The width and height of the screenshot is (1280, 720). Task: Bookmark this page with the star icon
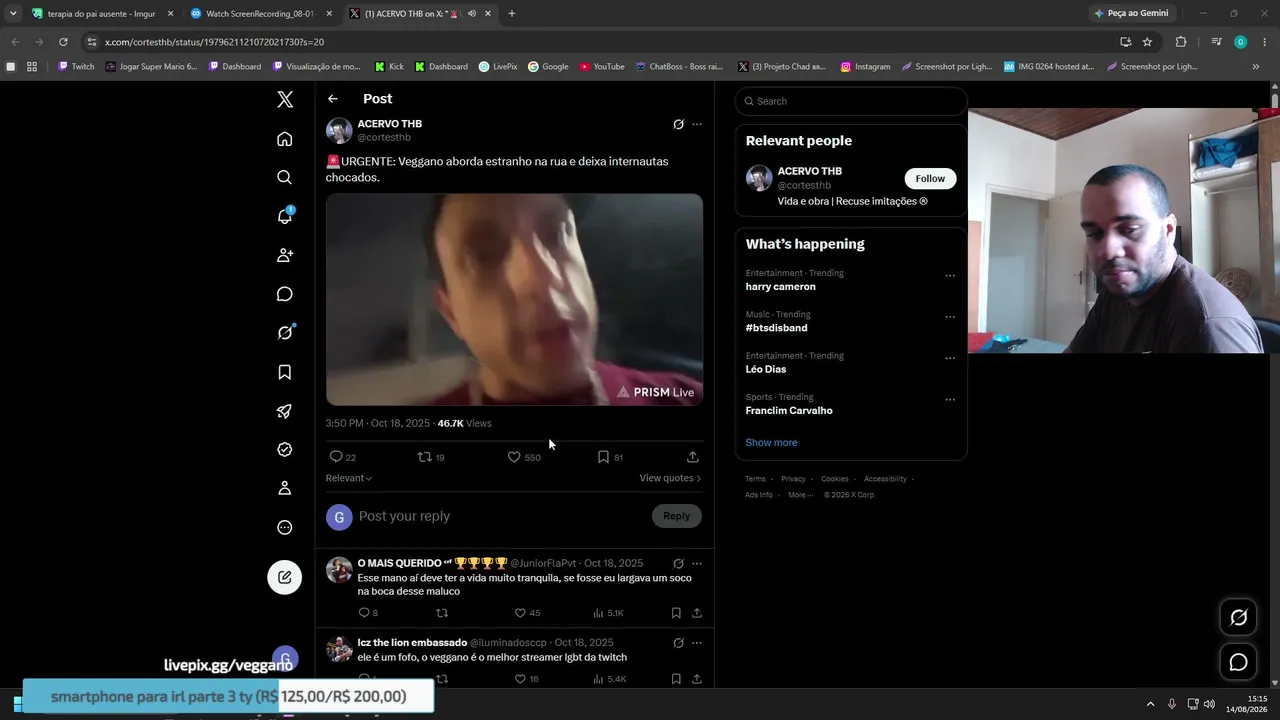pos(1147,42)
